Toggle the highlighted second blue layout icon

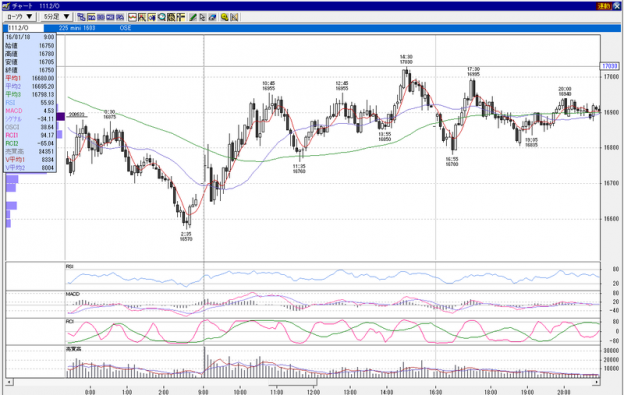click(x=91, y=17)
